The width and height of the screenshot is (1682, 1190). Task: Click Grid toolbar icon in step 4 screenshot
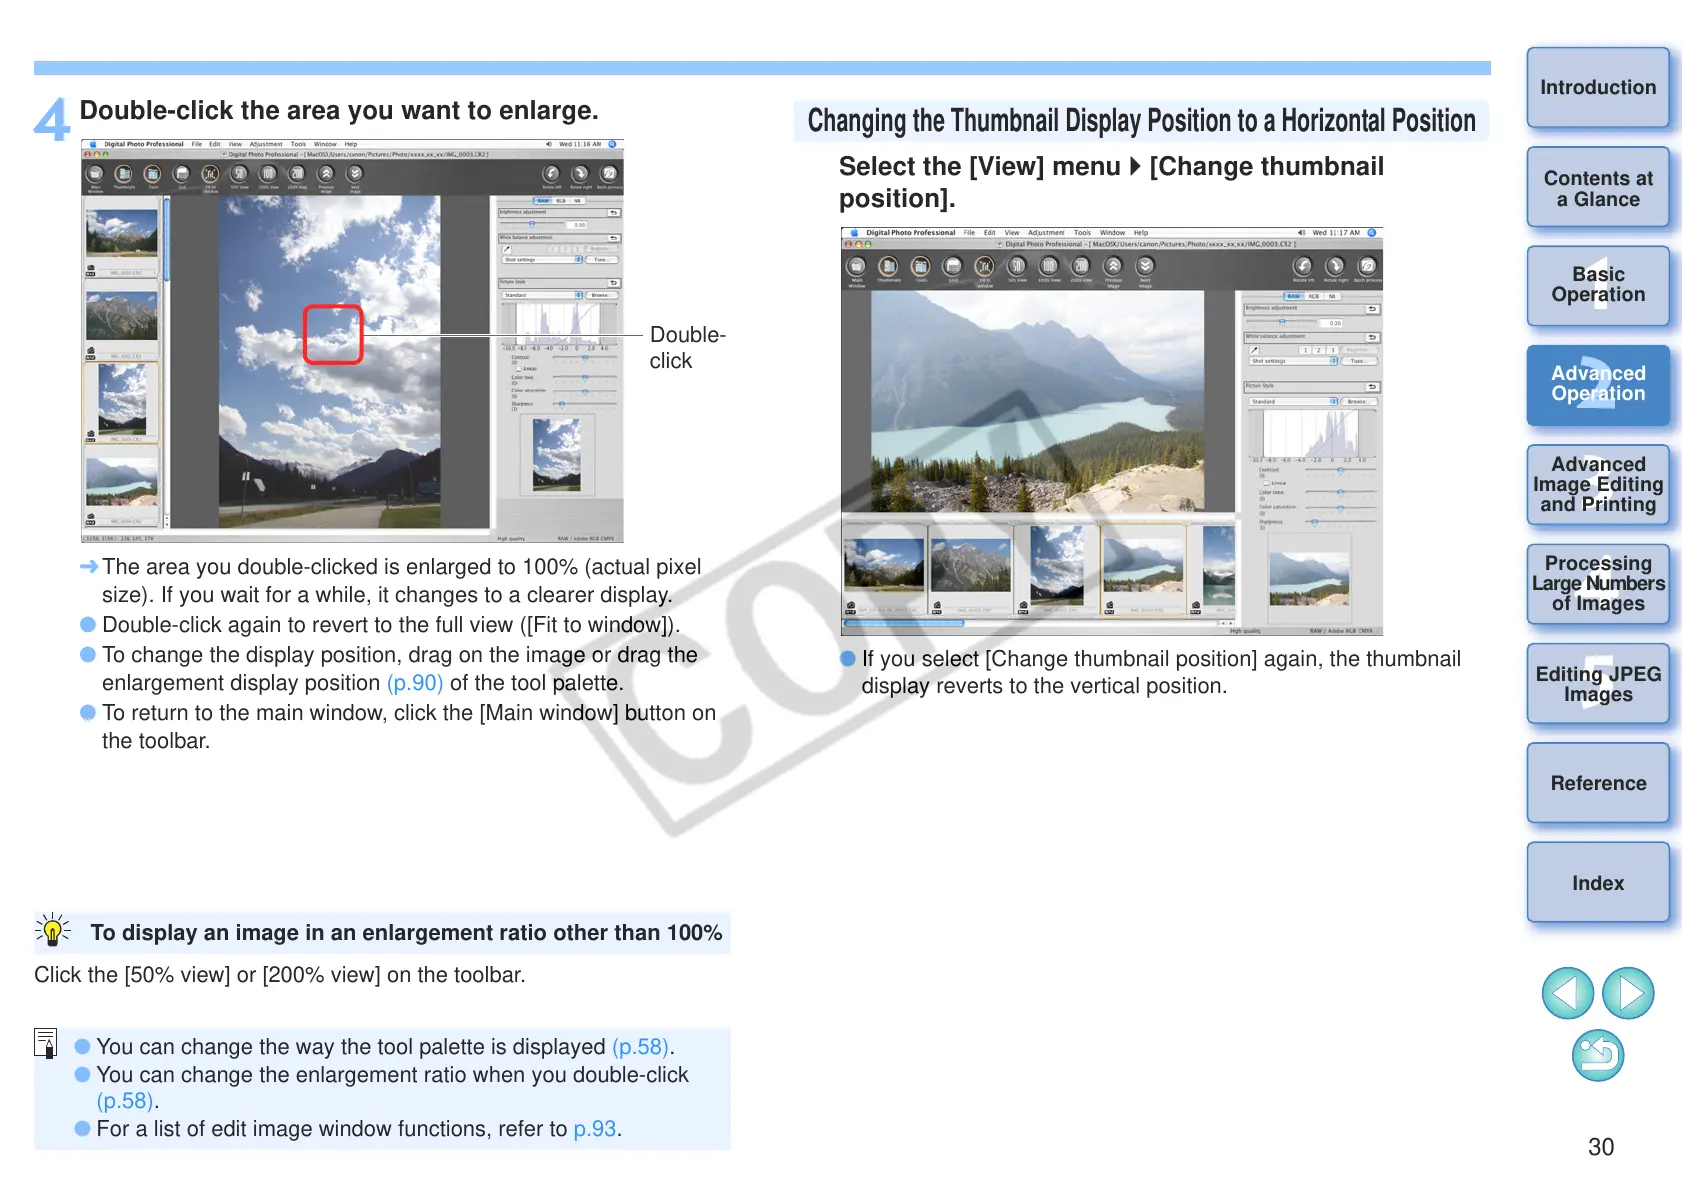coord(181,175)
